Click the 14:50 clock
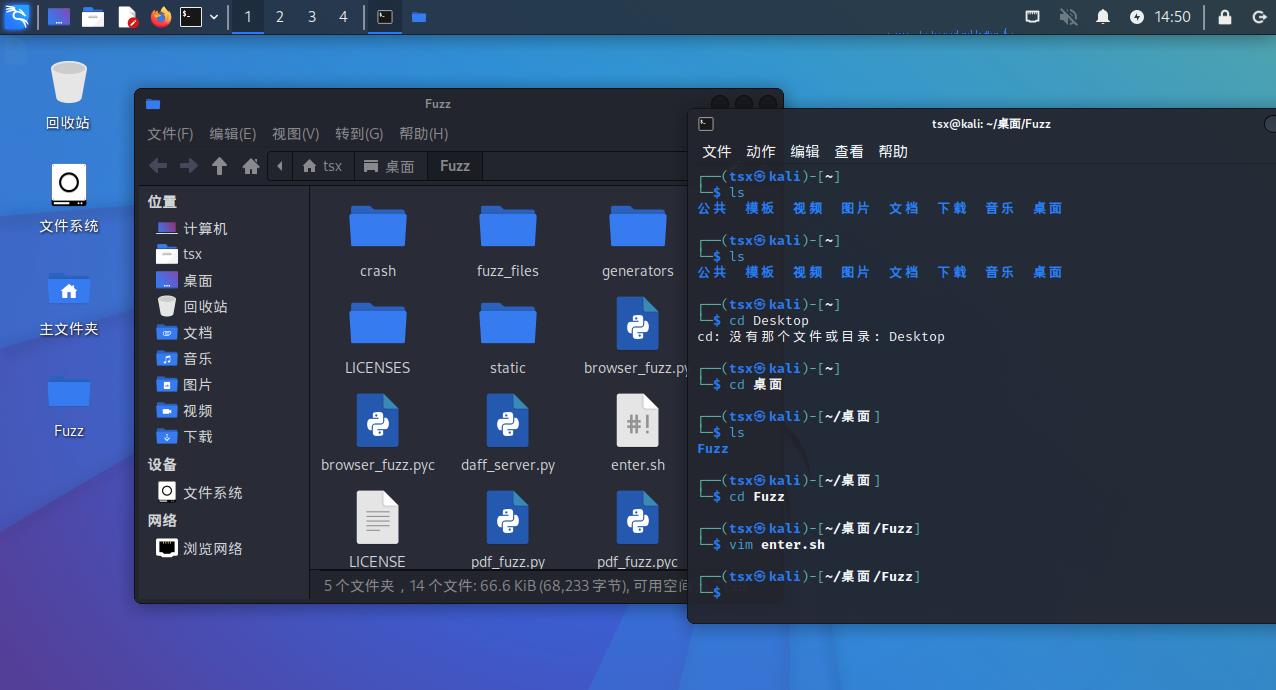Image resolution: width=1276 pixels, height=690 pixels. [1173, 17]
